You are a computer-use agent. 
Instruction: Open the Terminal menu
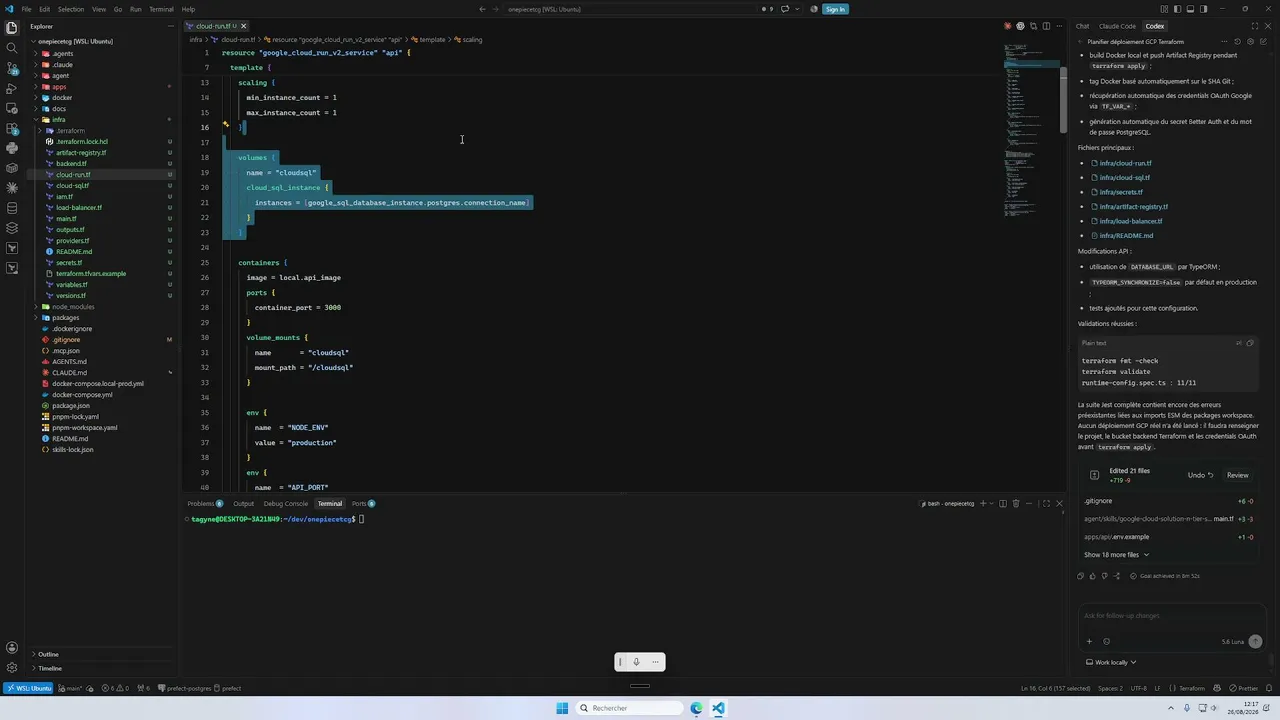pos(161,9)
